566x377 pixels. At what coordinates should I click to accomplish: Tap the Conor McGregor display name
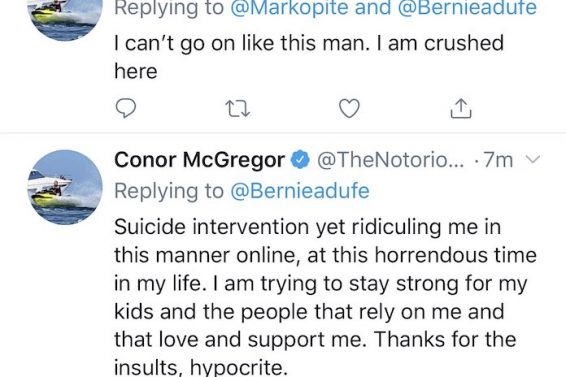(x=200, y=160)
